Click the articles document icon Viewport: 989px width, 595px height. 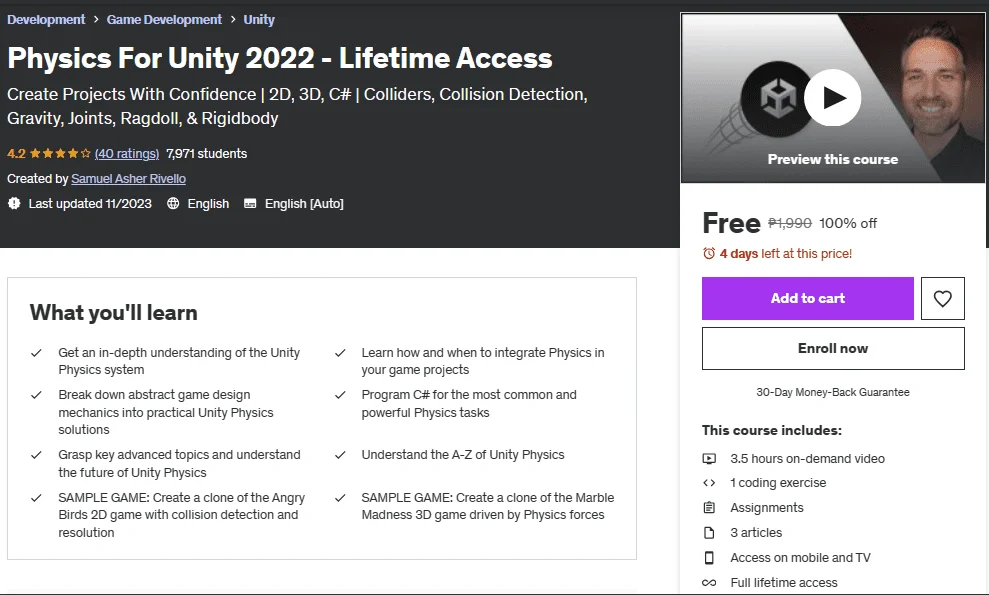709,533
